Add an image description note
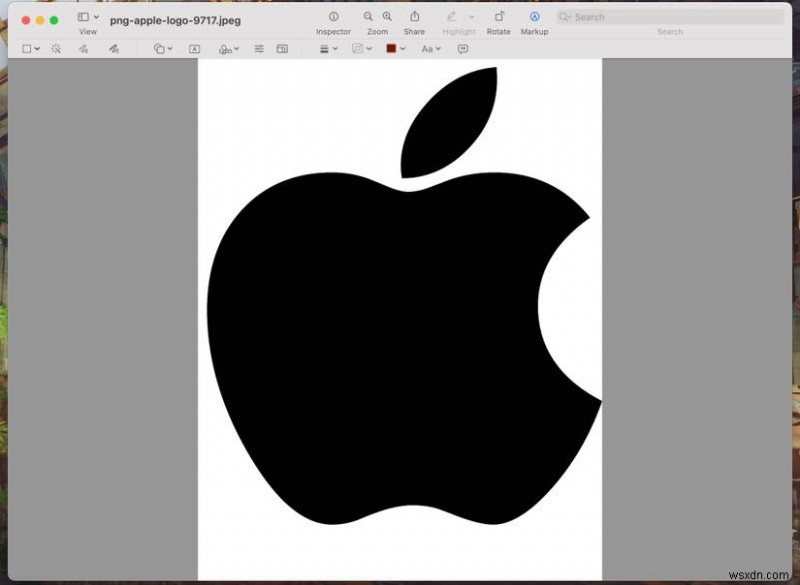The image size is (800, 585). (463, 49)
